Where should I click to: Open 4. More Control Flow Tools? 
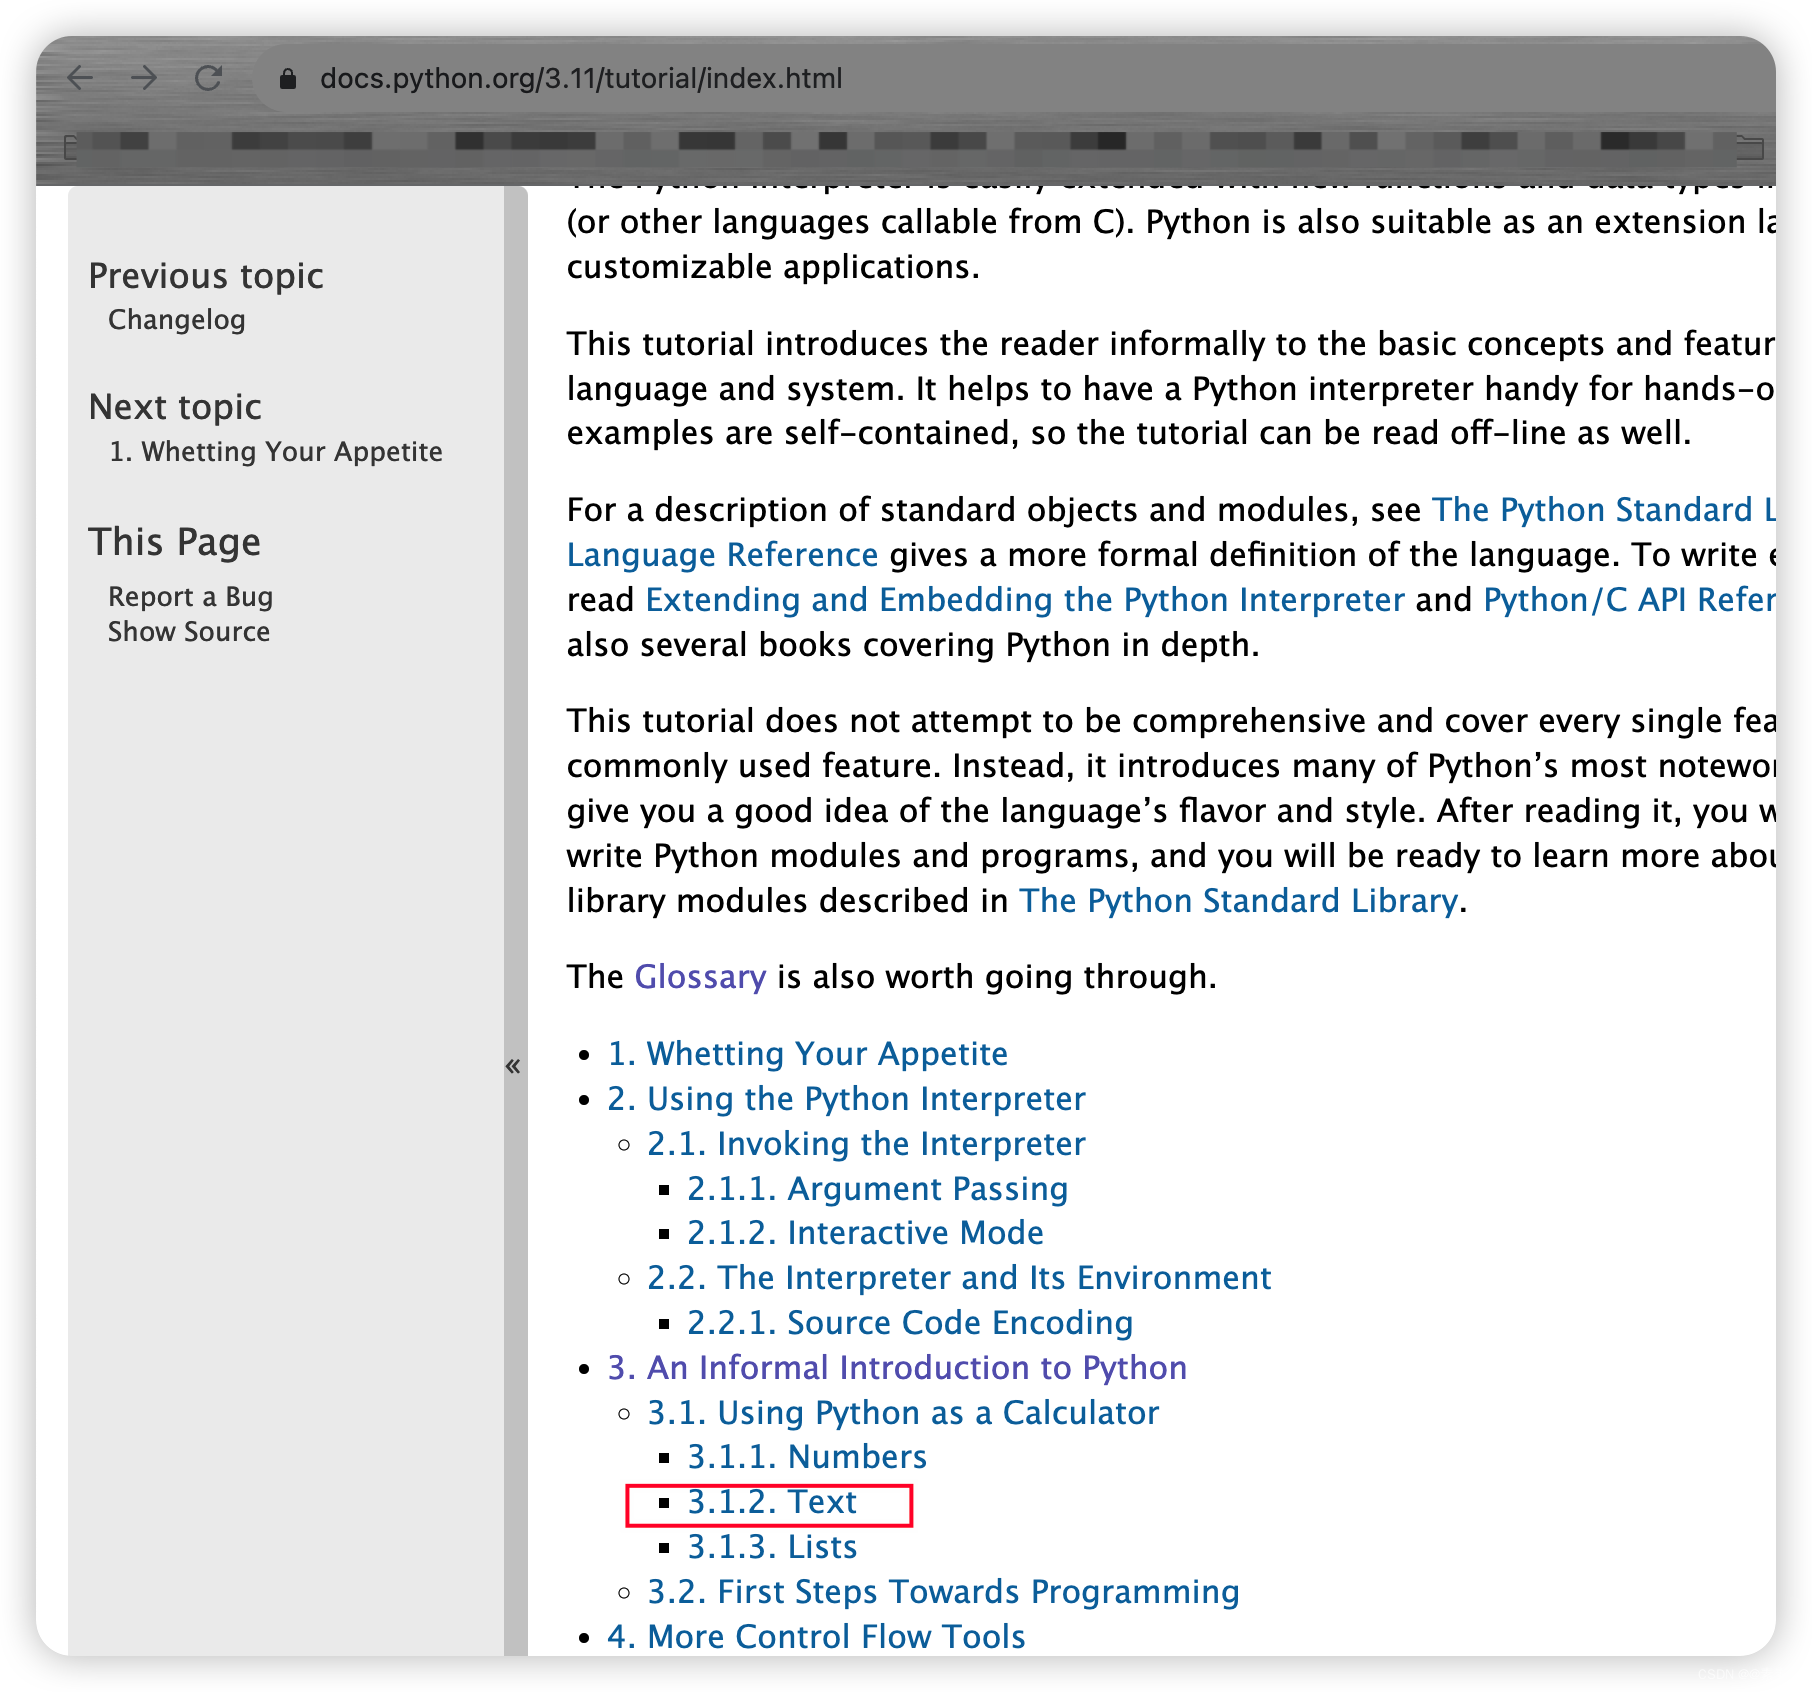(816, 1637)
